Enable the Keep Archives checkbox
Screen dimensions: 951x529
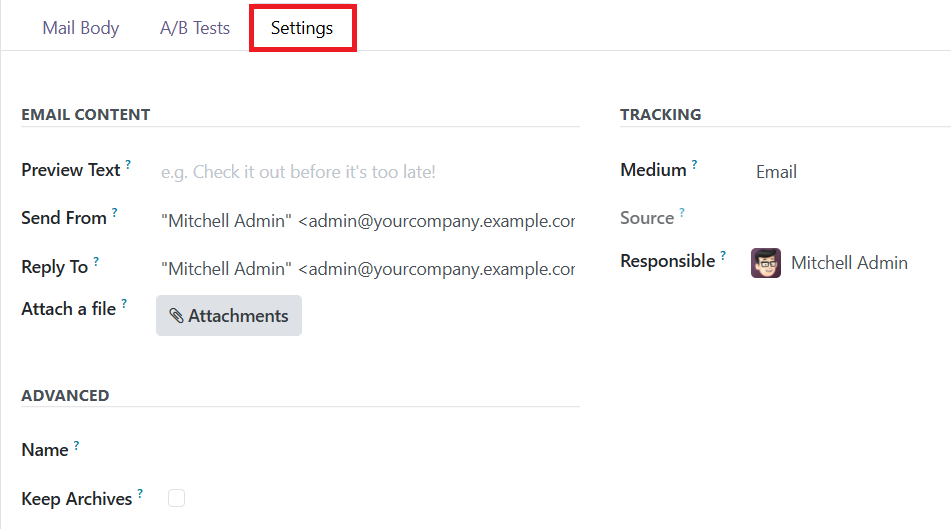176,498
